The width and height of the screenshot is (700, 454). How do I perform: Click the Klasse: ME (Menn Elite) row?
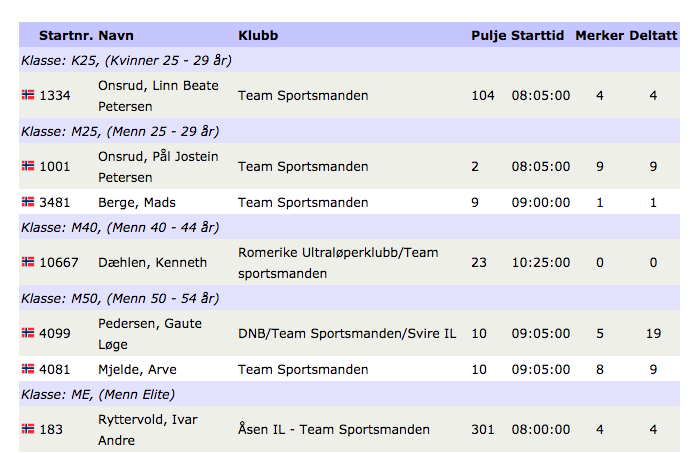tap(349, 394)
